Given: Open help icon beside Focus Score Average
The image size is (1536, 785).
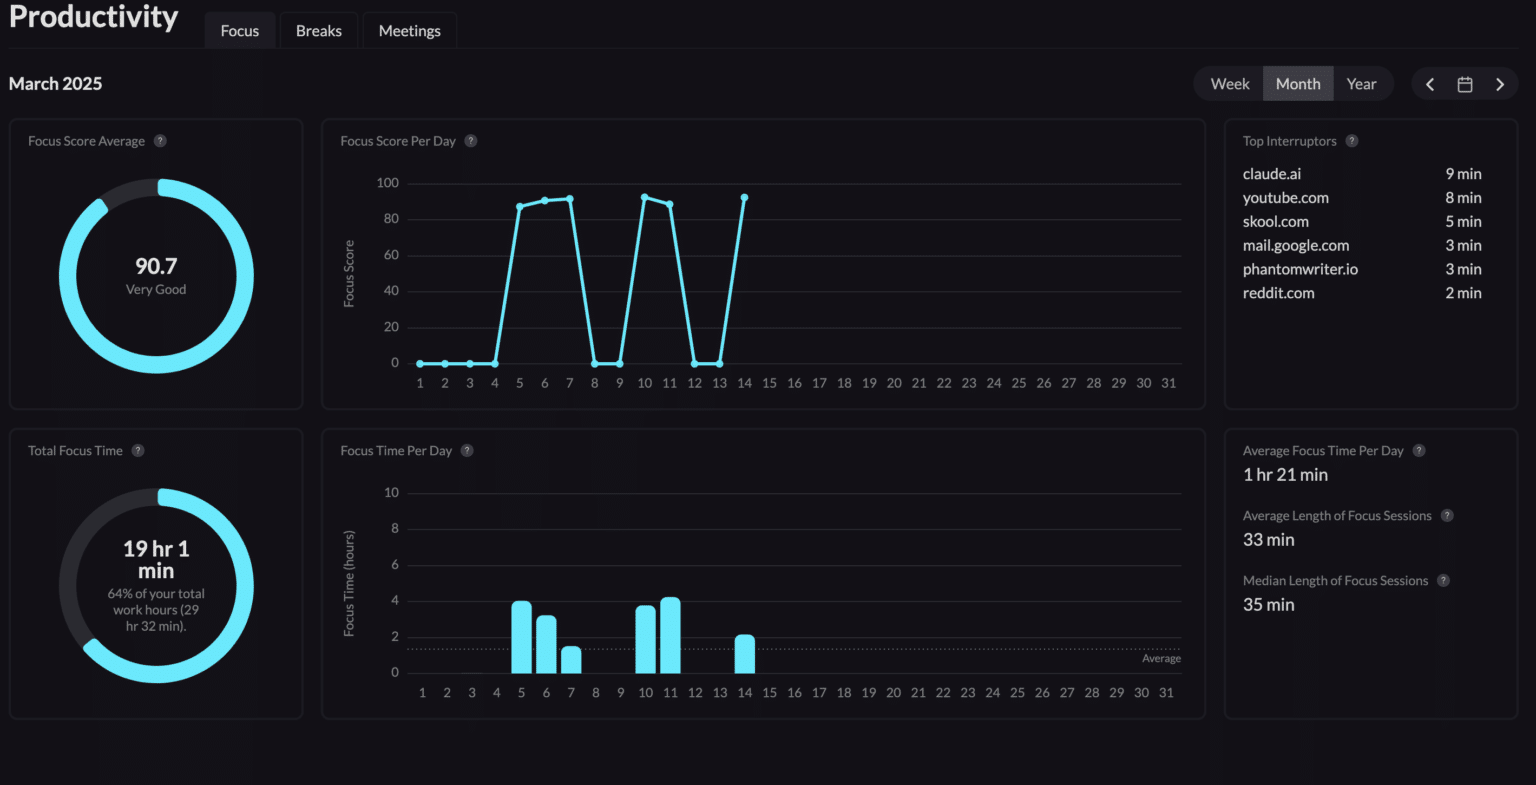Looking at the screenshot, I should click(160, 141).
